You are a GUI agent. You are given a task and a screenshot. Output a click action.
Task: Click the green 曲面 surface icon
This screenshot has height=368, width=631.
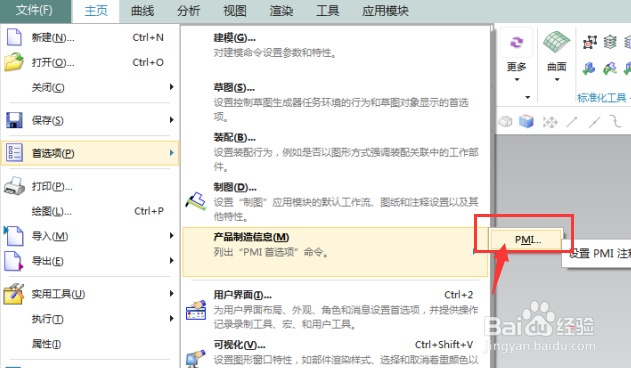[x=557, y=42]
